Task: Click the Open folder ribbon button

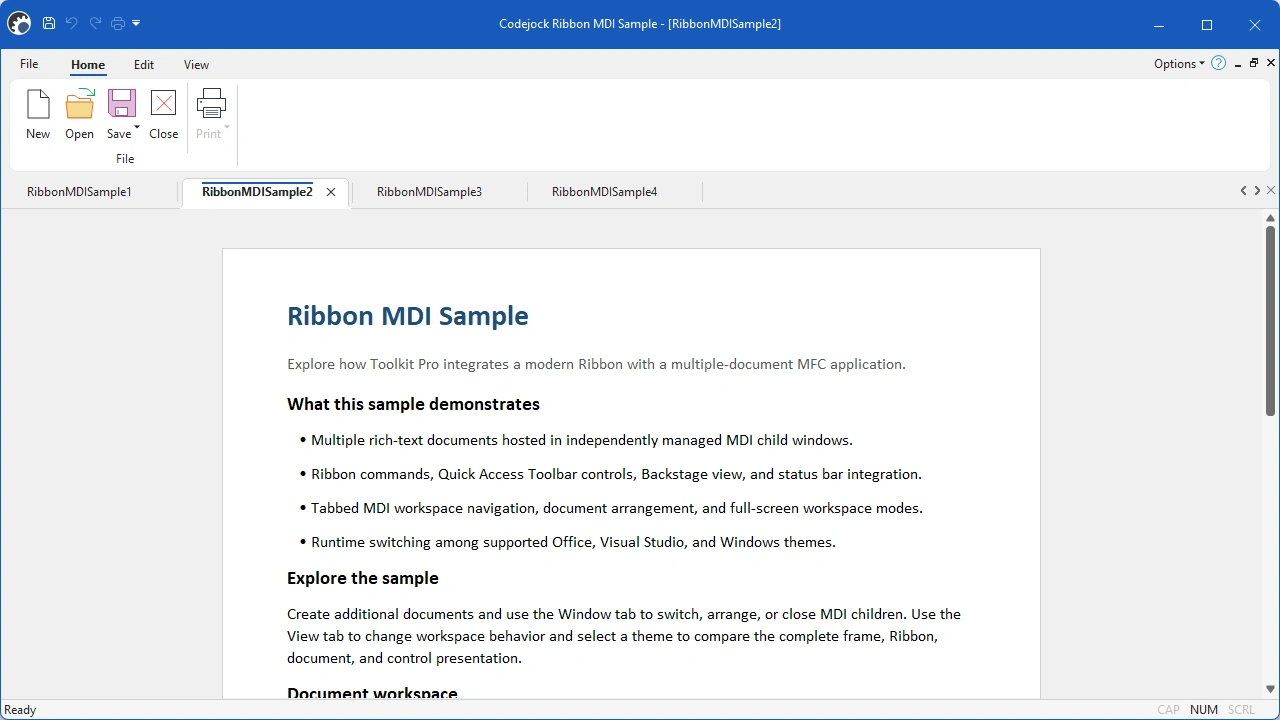Action: pyautogui.click(x=79, y=115)
